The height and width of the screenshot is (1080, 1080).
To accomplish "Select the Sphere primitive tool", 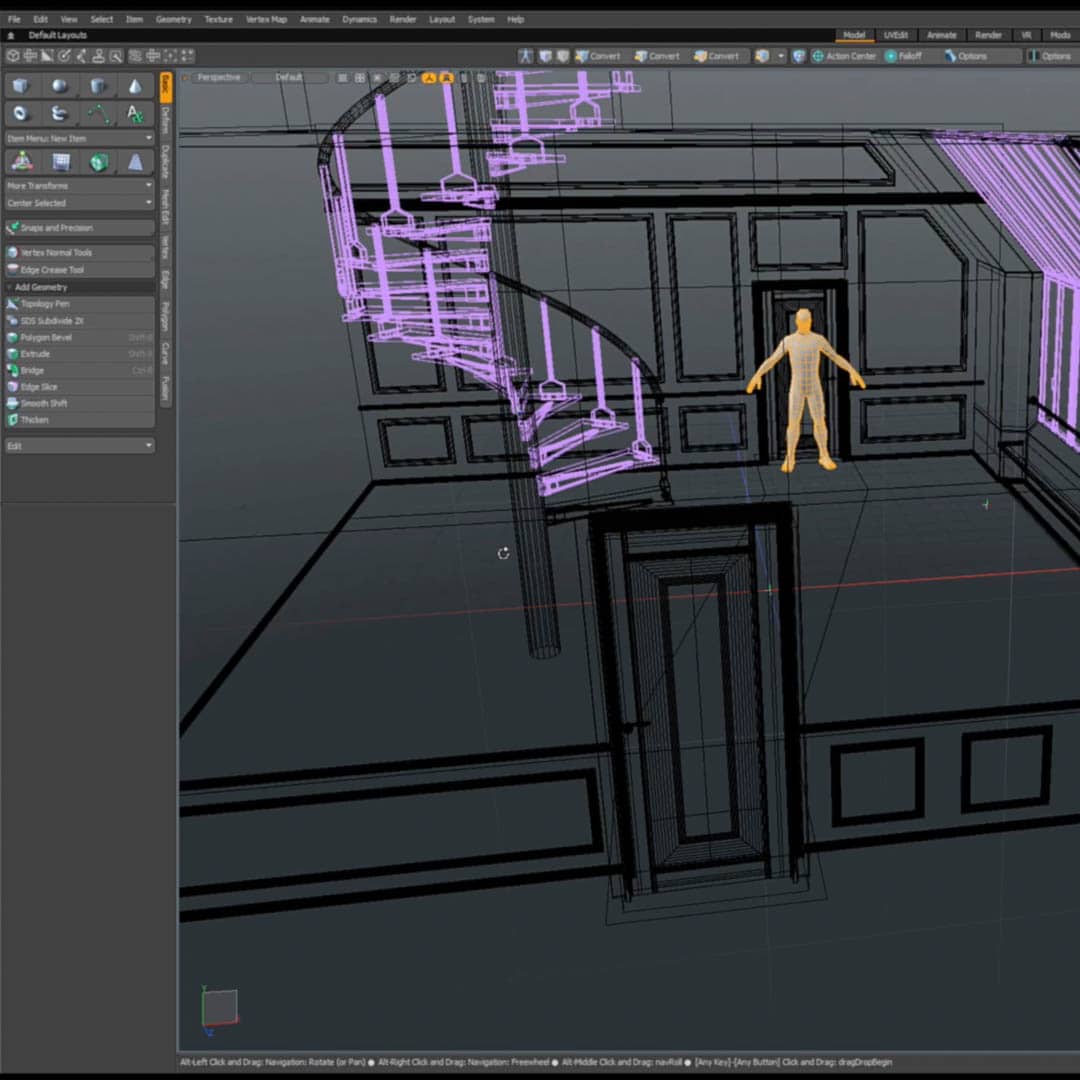I will [x=60, y=86].
